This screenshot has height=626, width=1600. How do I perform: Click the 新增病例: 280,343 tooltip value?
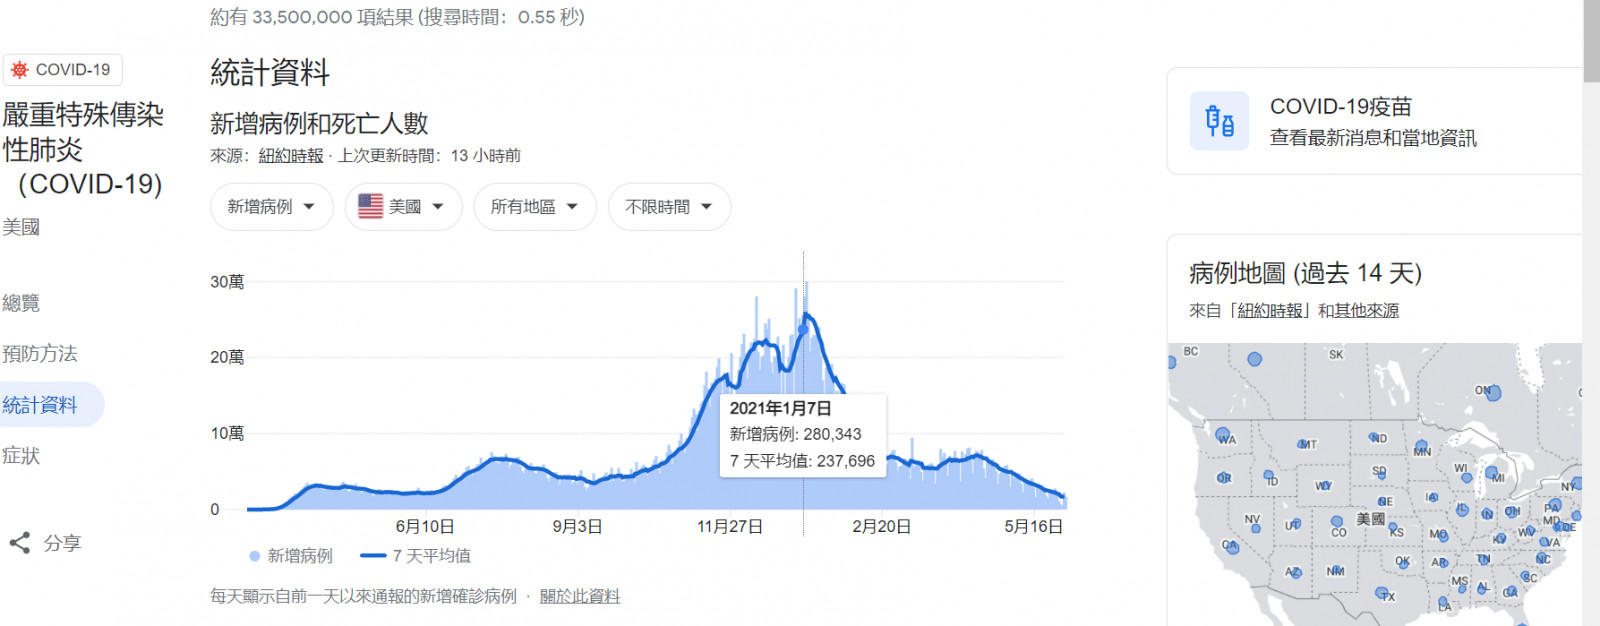795,434
